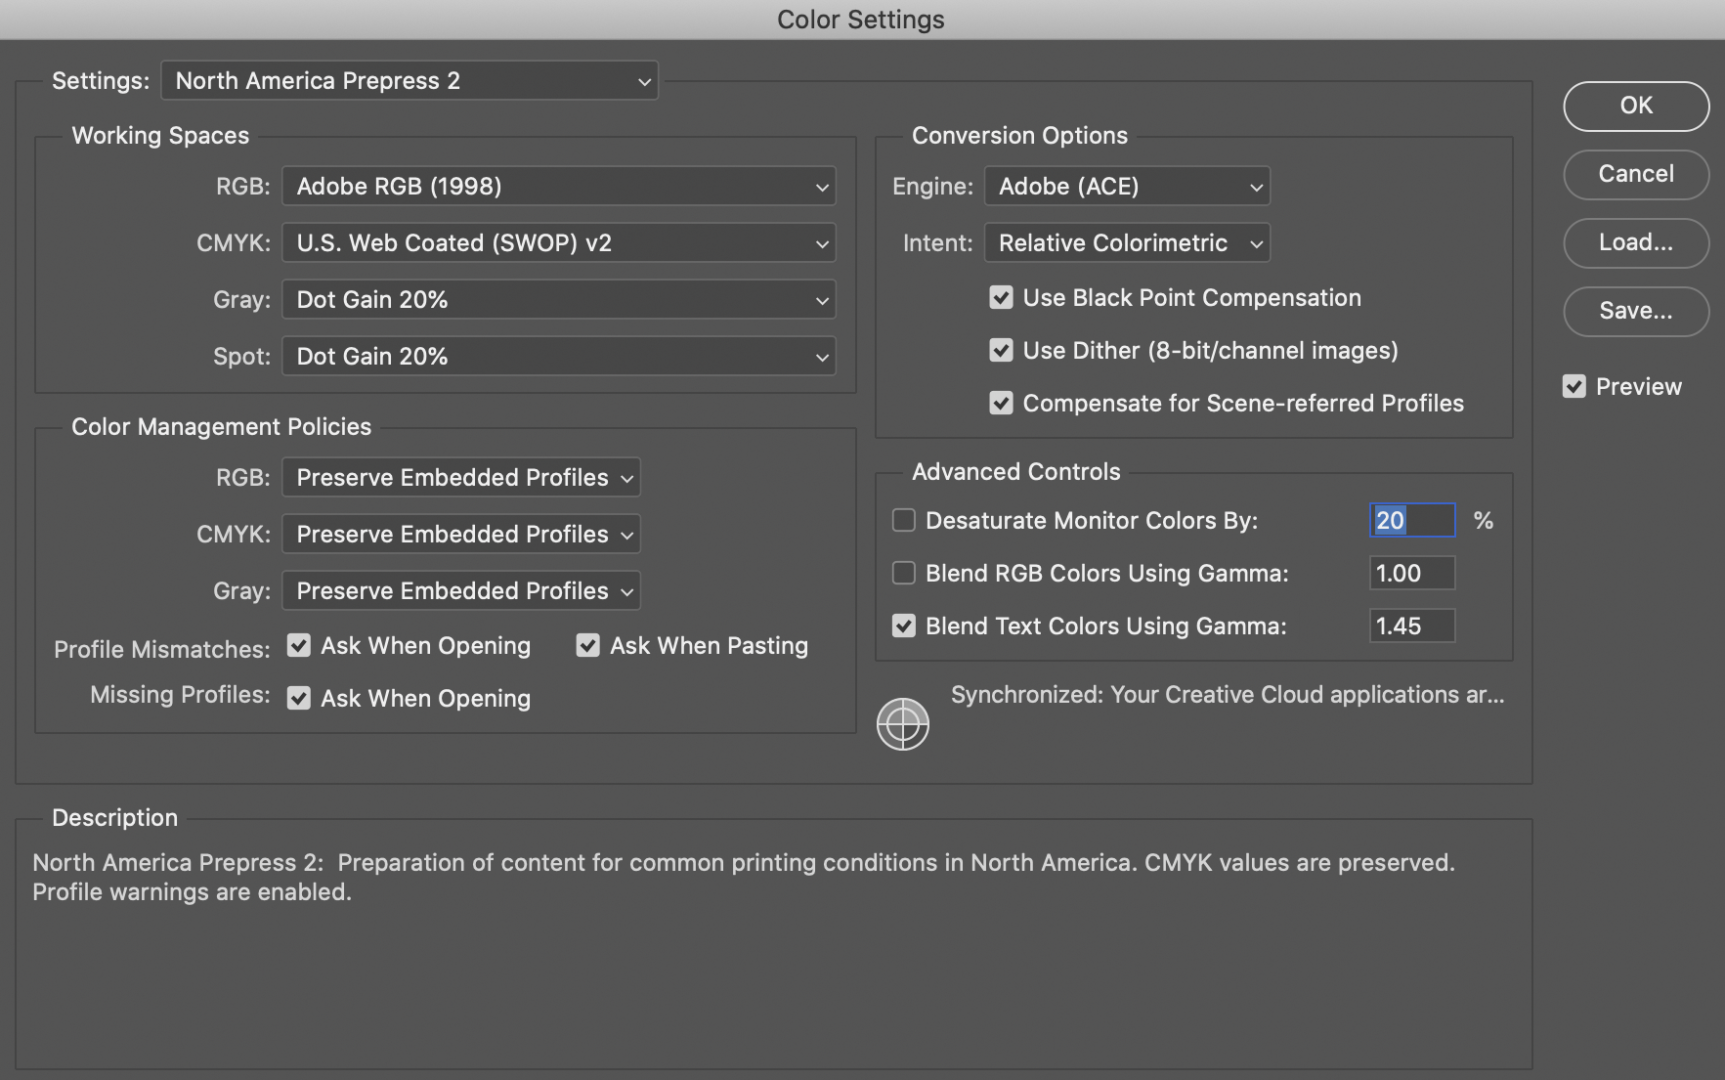Open the Gray working space dropdown
The image size is (1725, 1080).
coord(558,300)
